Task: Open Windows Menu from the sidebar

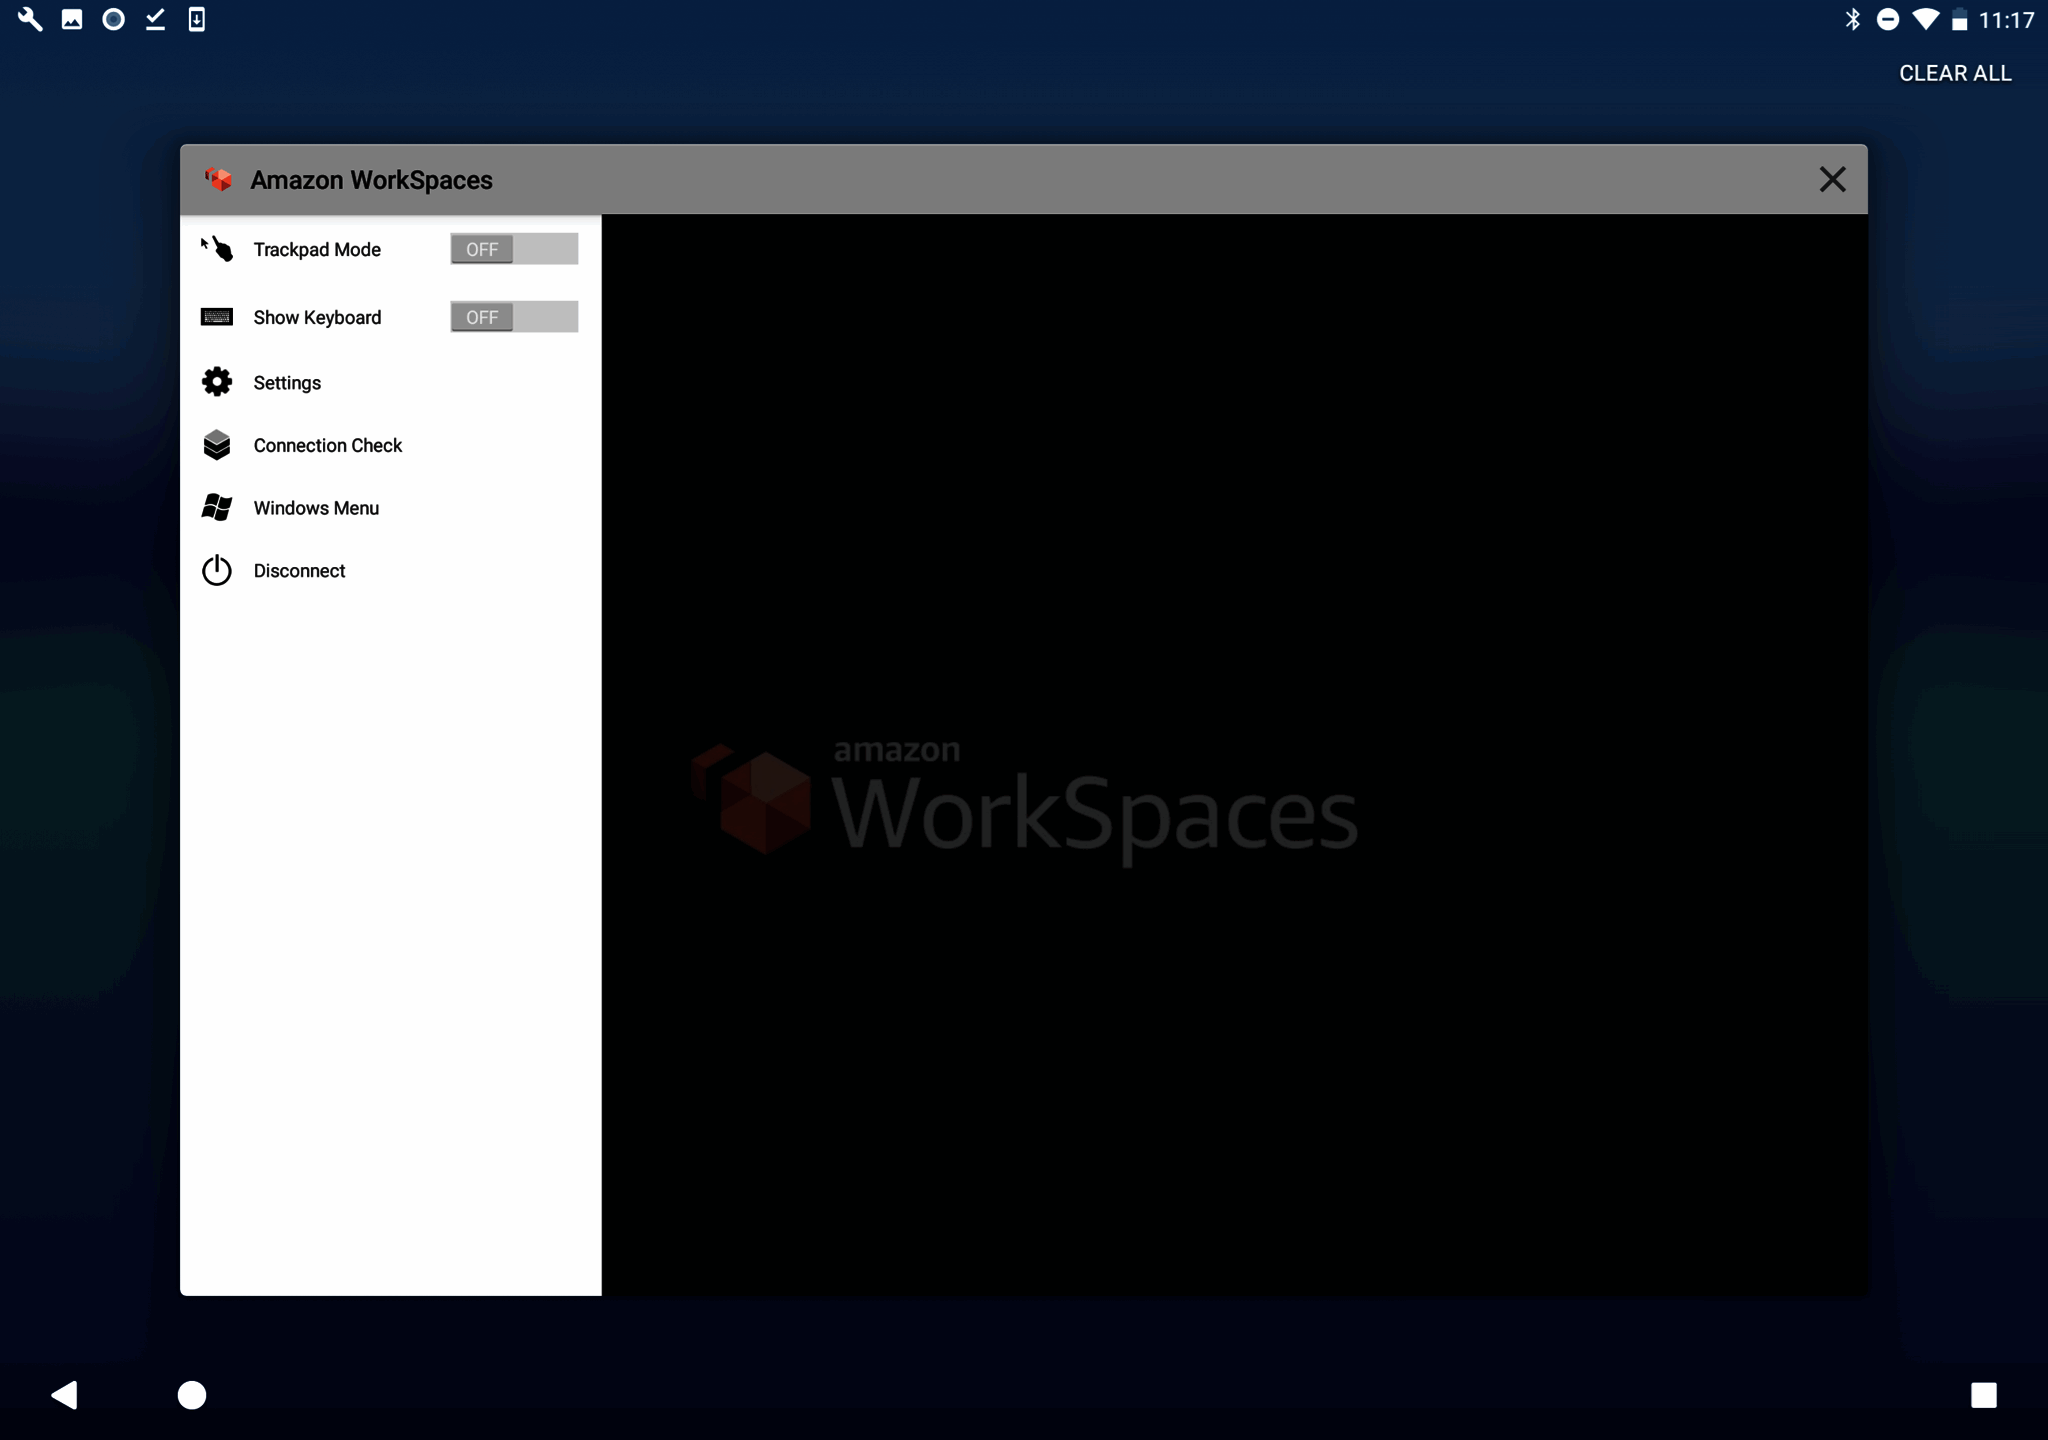Action: [316, 508]
